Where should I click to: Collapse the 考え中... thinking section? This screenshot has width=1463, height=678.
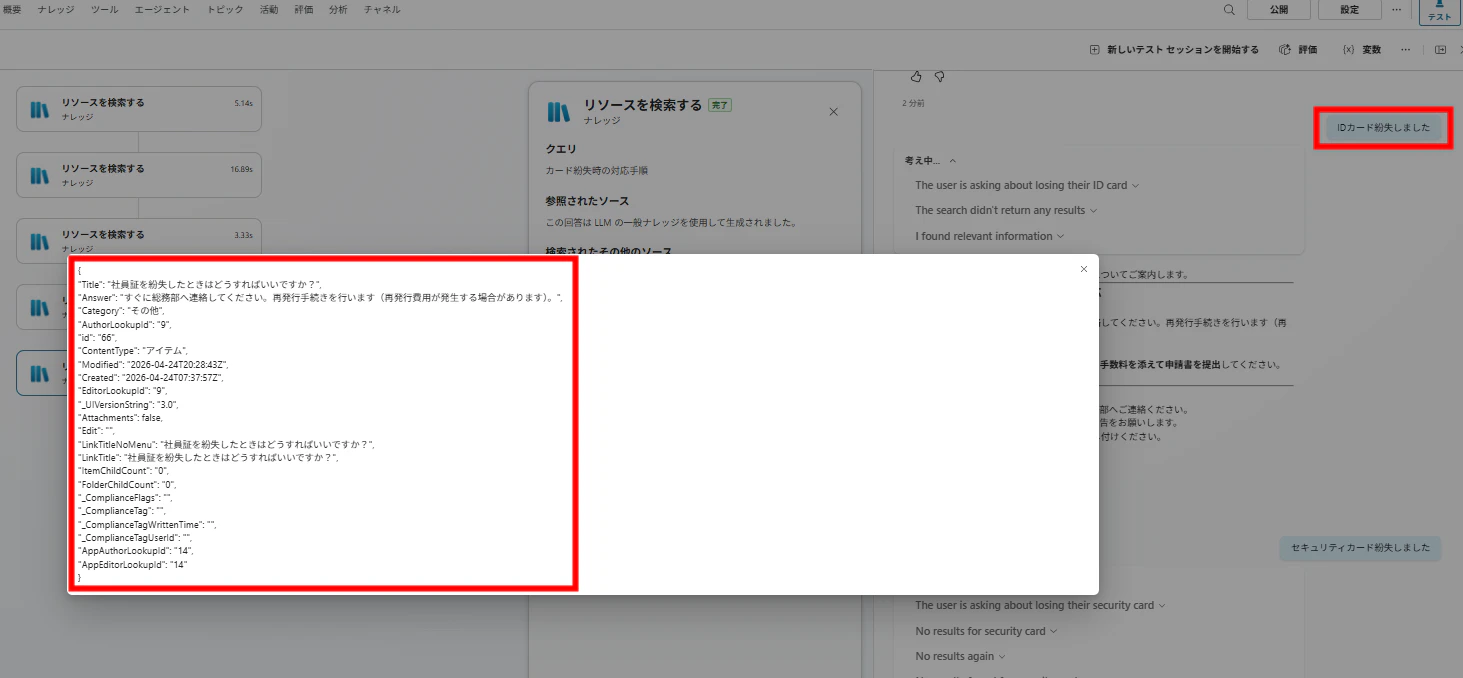point(931,160)
